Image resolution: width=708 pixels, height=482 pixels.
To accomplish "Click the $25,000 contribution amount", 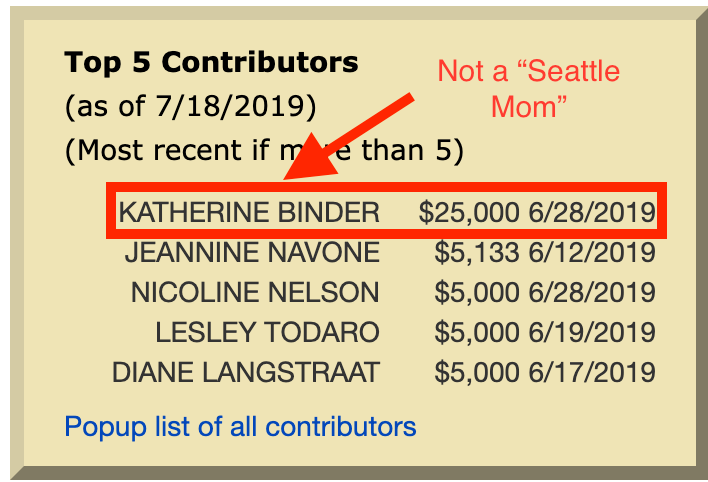I will point(469,212).
